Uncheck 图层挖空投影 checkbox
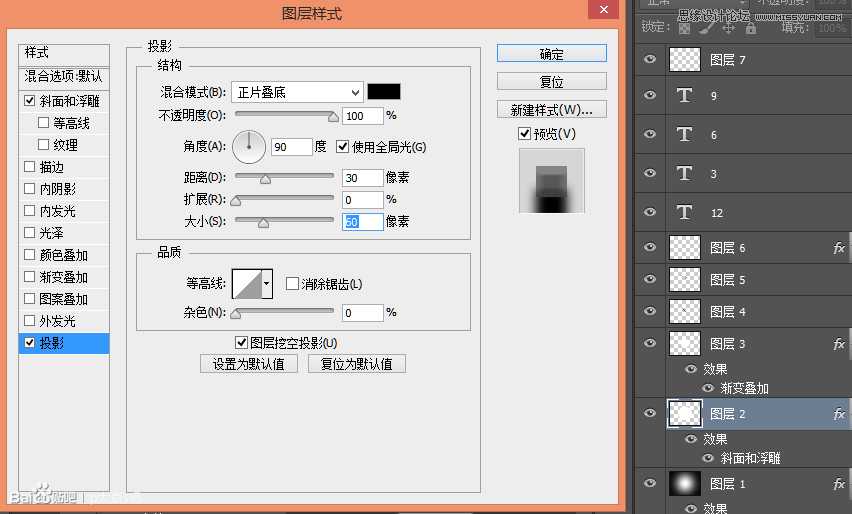This screenshot has width=852, height=514. pos(241,342)
